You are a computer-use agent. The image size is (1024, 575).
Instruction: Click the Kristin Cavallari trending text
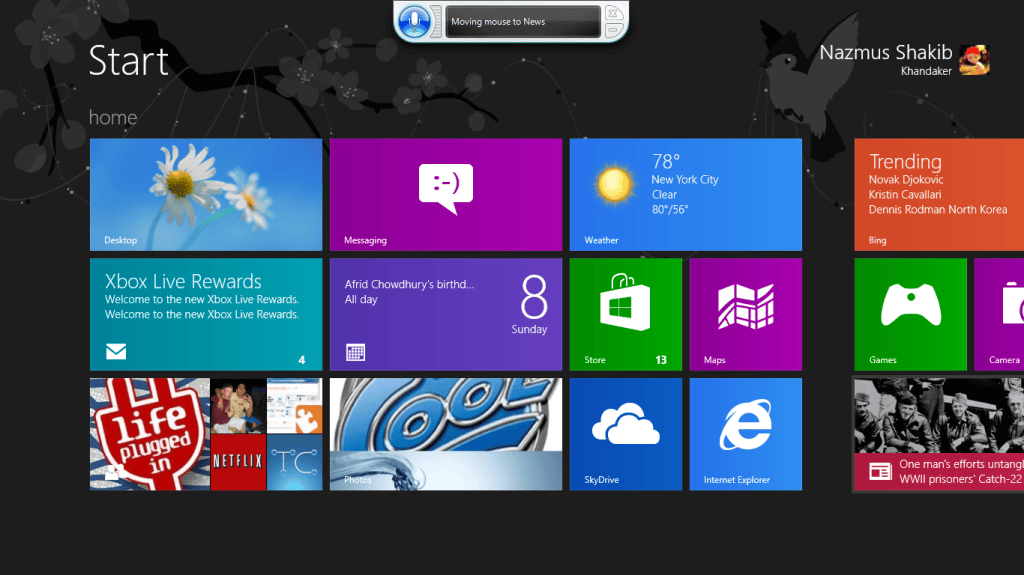click(x=905, y=195)
